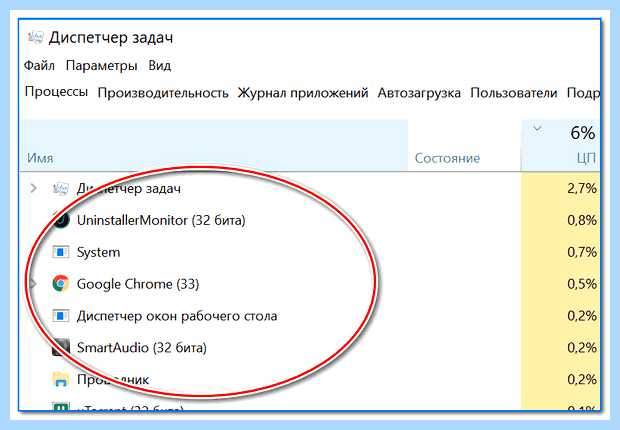Click the System process icon
The image size is (620, 430).
click(60, 252)
